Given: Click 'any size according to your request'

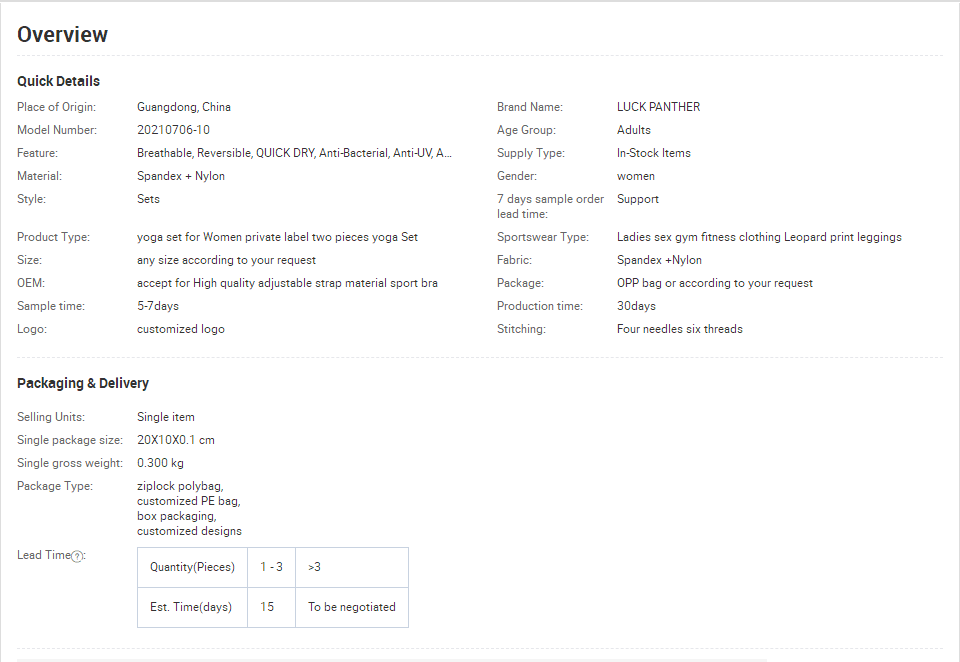Looking at the screenshot, I should click(227, 260).
